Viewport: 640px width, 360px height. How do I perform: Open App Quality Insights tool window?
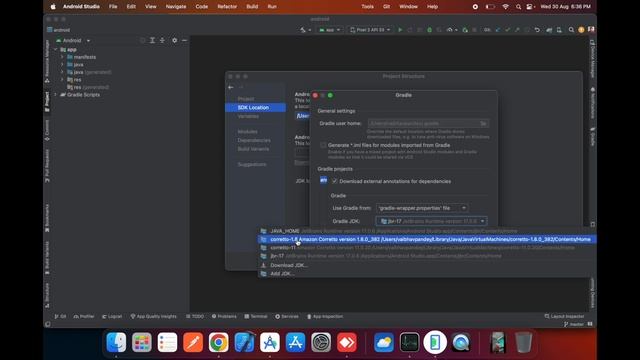pyautogui.click(x=153, y=316)
